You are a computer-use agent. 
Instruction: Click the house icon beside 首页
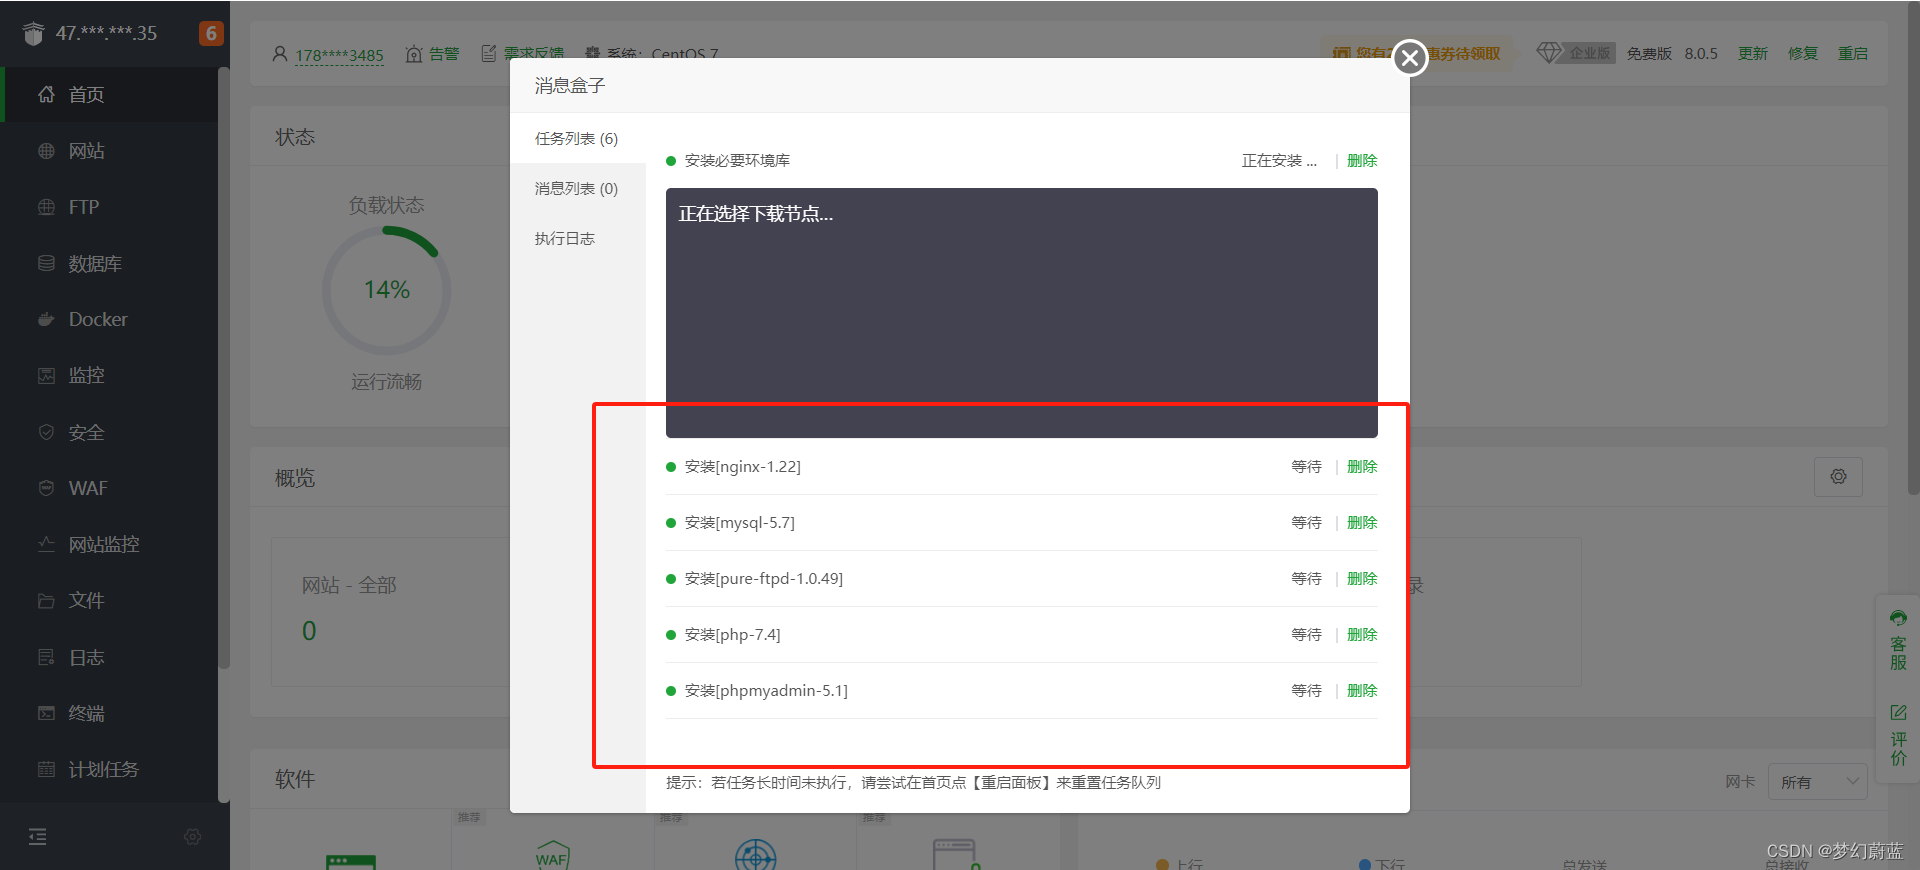tap(46, 94)
